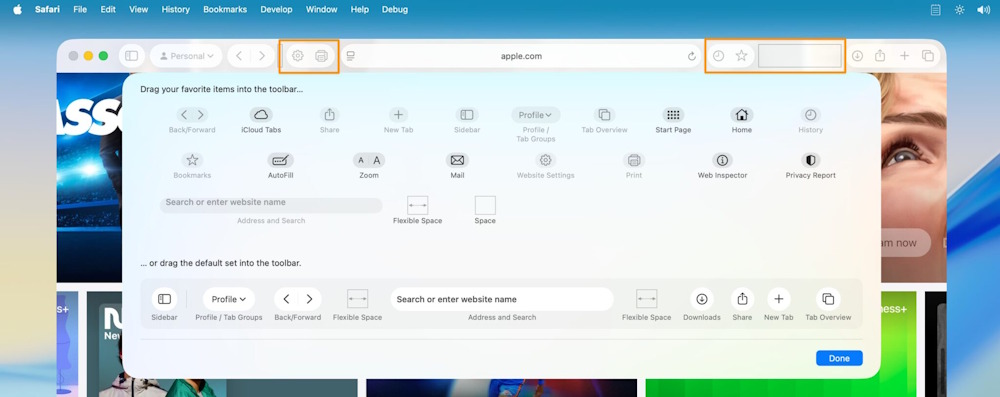Open the Debug menu

pos(395,10)
